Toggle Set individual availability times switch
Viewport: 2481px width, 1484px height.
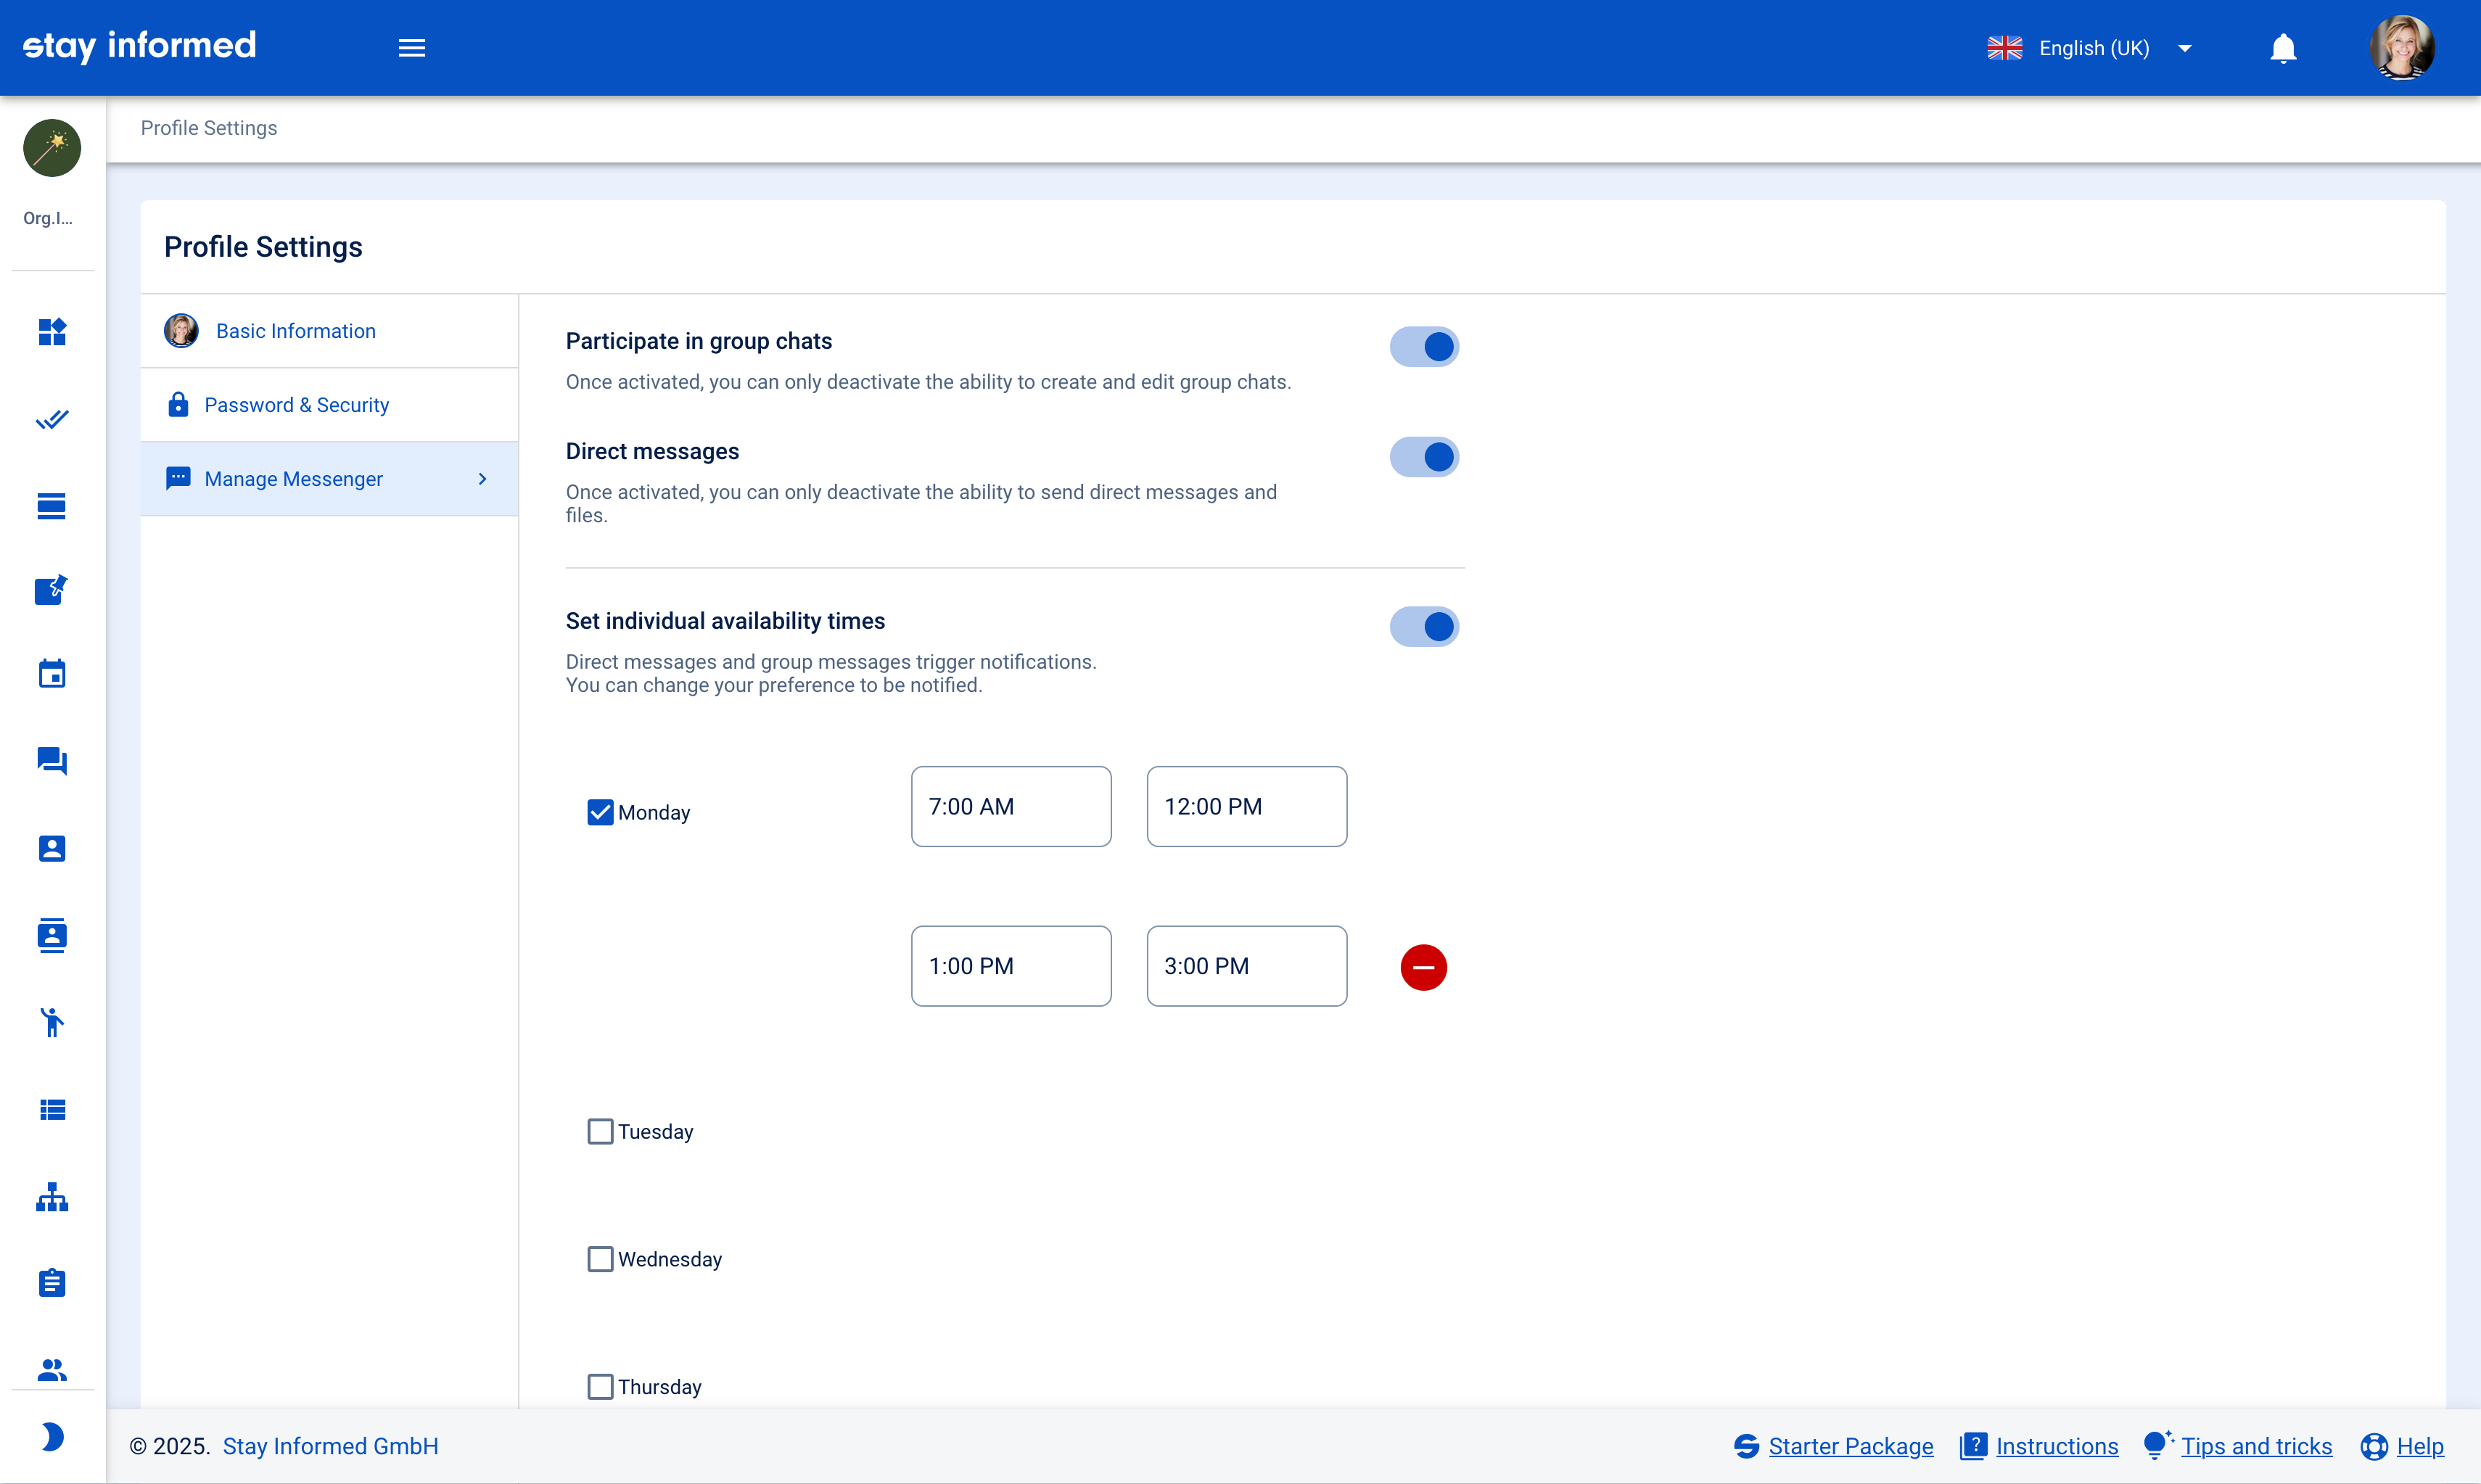(1424, 627)
